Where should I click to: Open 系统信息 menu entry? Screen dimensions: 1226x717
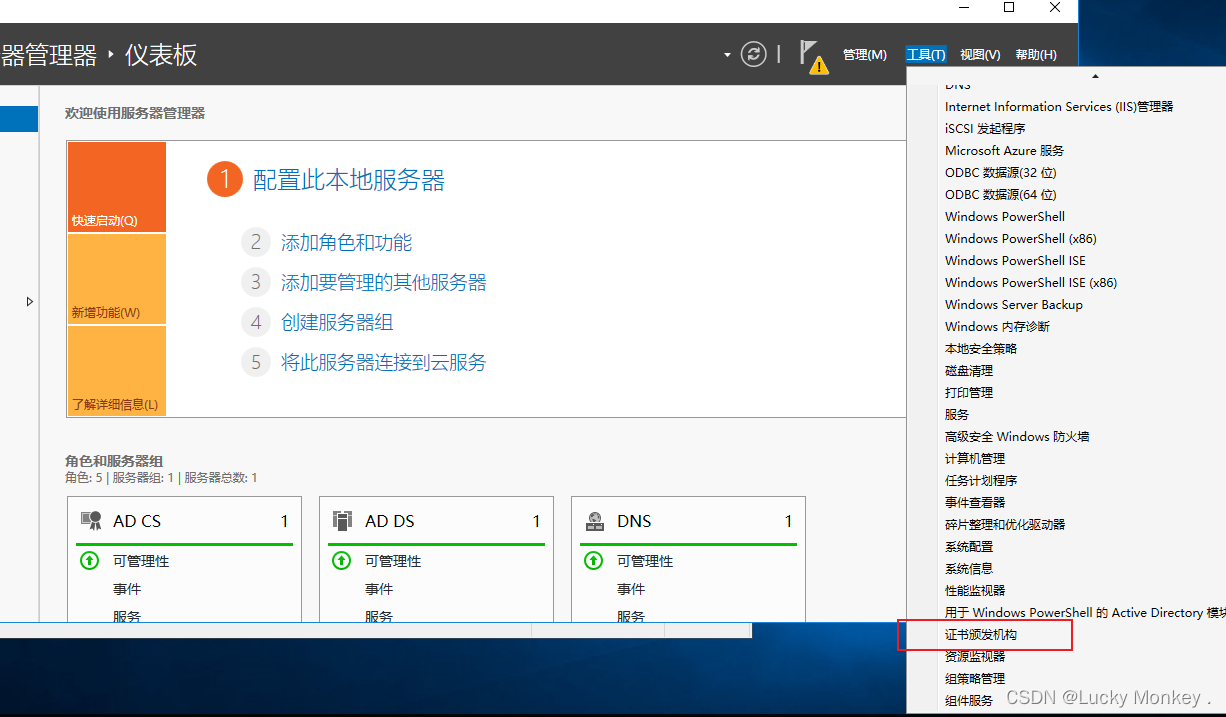[969, 568]
